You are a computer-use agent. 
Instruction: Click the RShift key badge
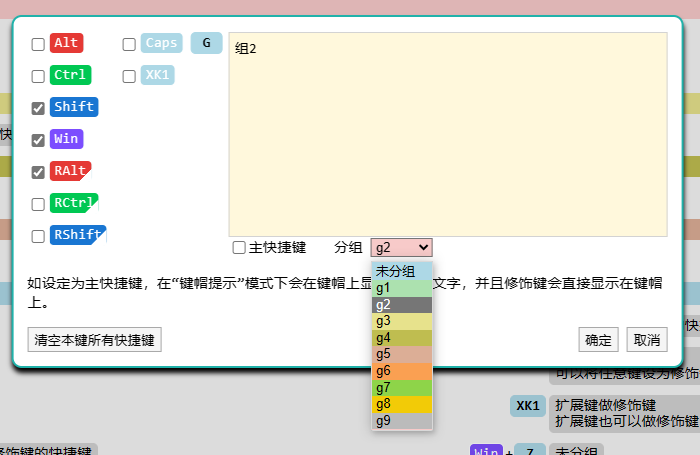point(77,235)
